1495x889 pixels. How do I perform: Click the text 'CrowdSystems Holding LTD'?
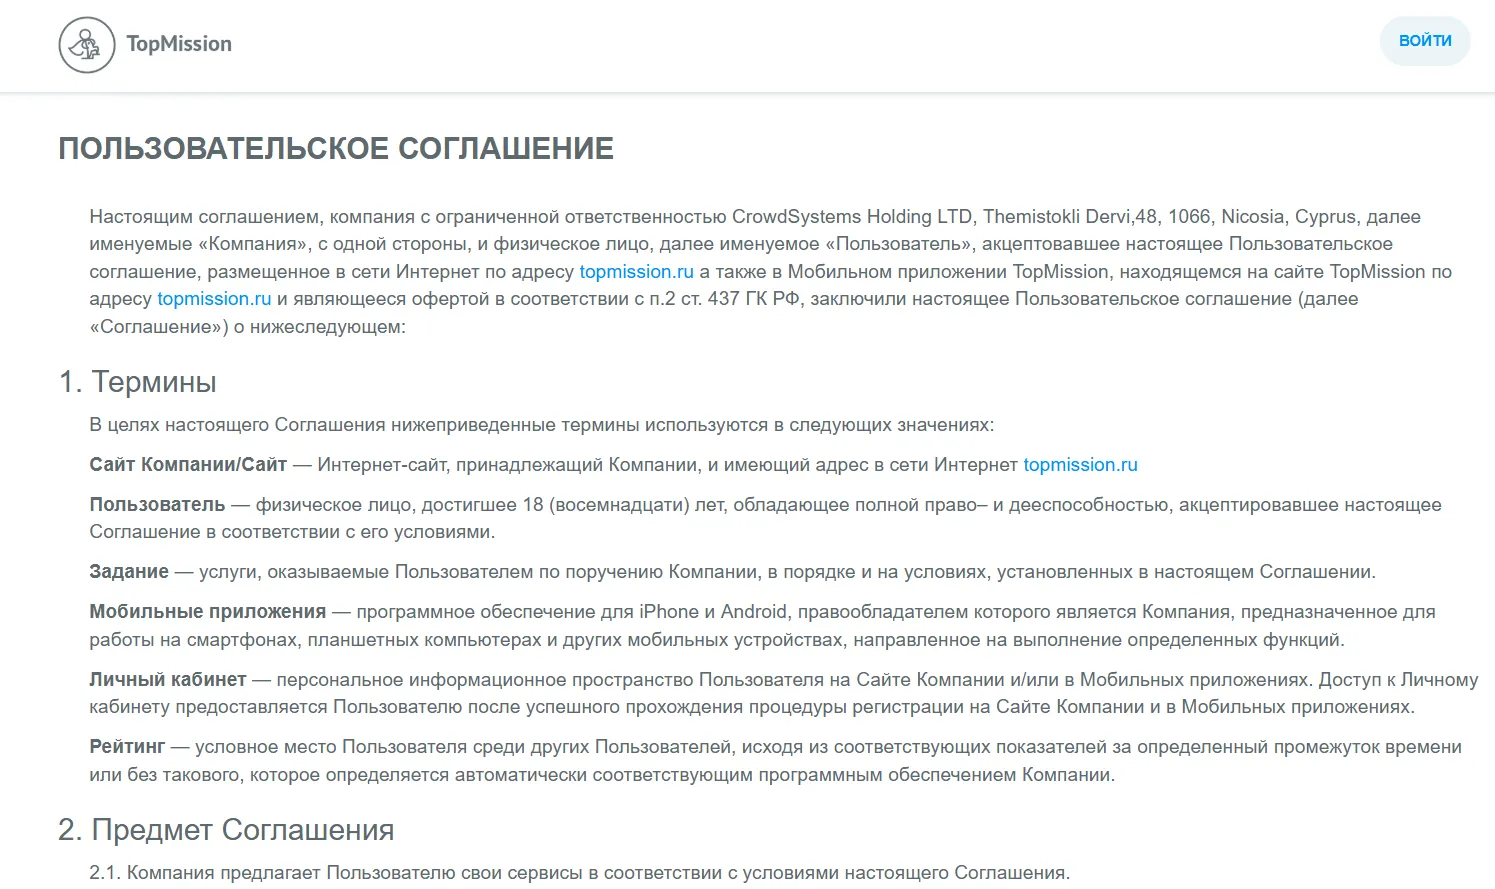pyautogui.click(x=852, y=217)
